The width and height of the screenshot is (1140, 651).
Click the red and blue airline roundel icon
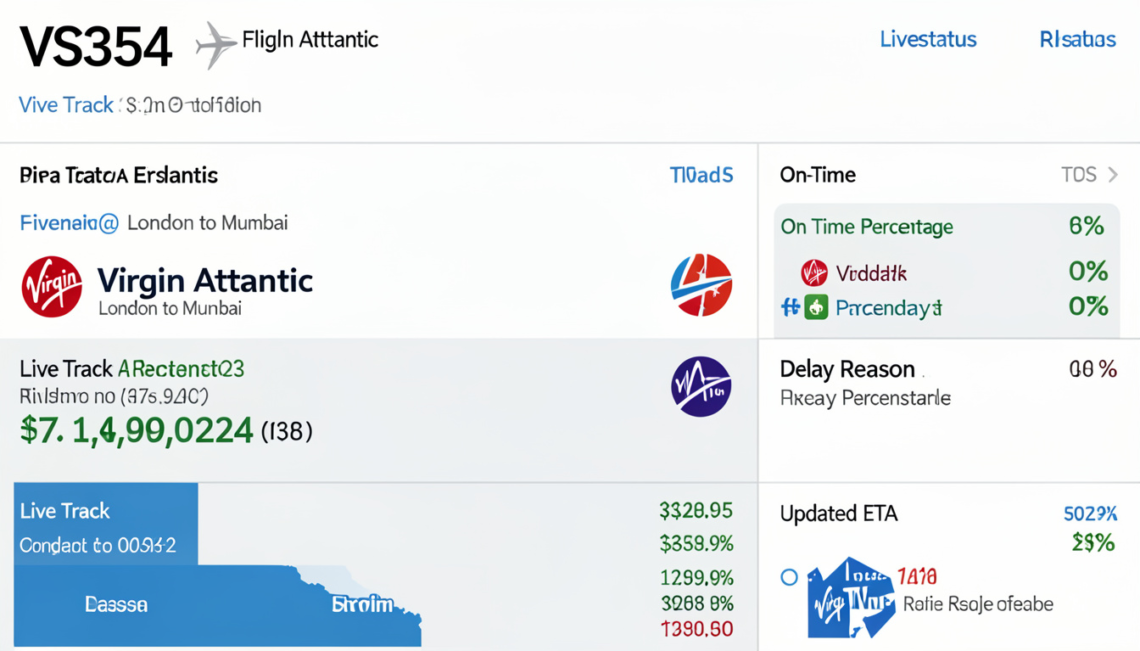[x=701, y=283]
